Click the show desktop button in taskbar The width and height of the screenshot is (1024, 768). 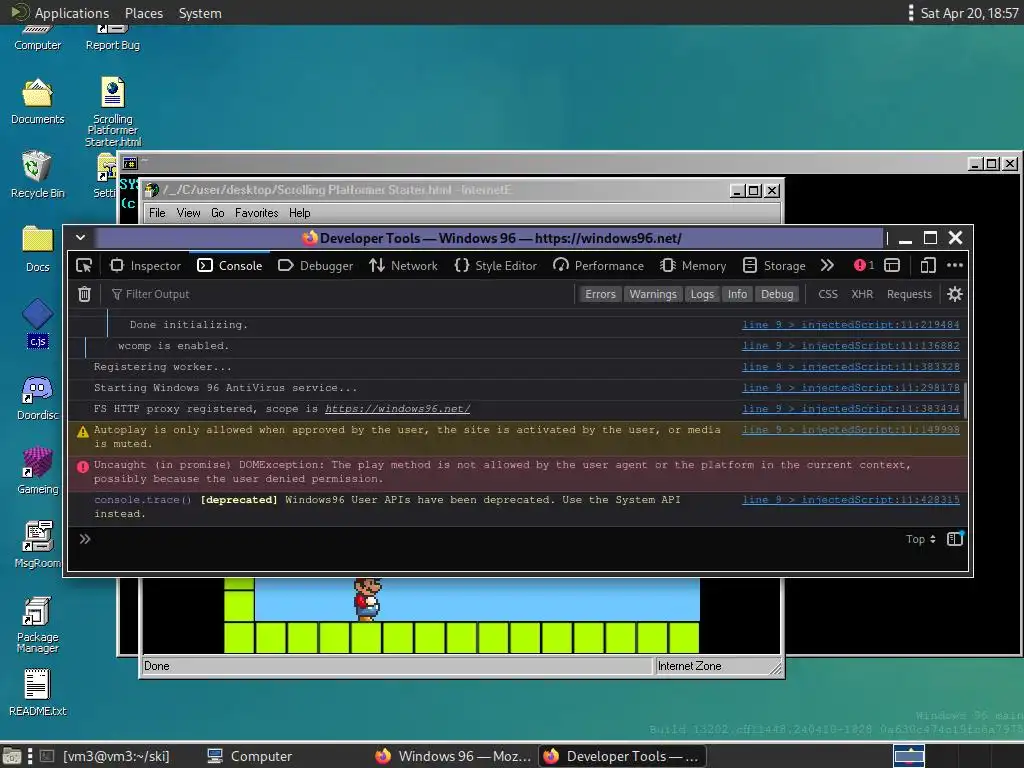(x=12, y=756)
